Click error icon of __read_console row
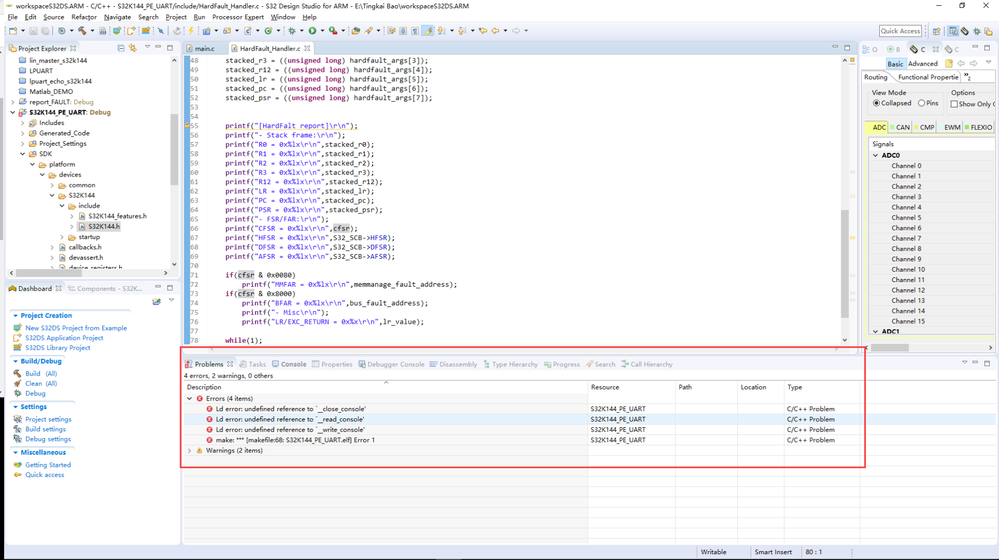 [x=210, y=419]
